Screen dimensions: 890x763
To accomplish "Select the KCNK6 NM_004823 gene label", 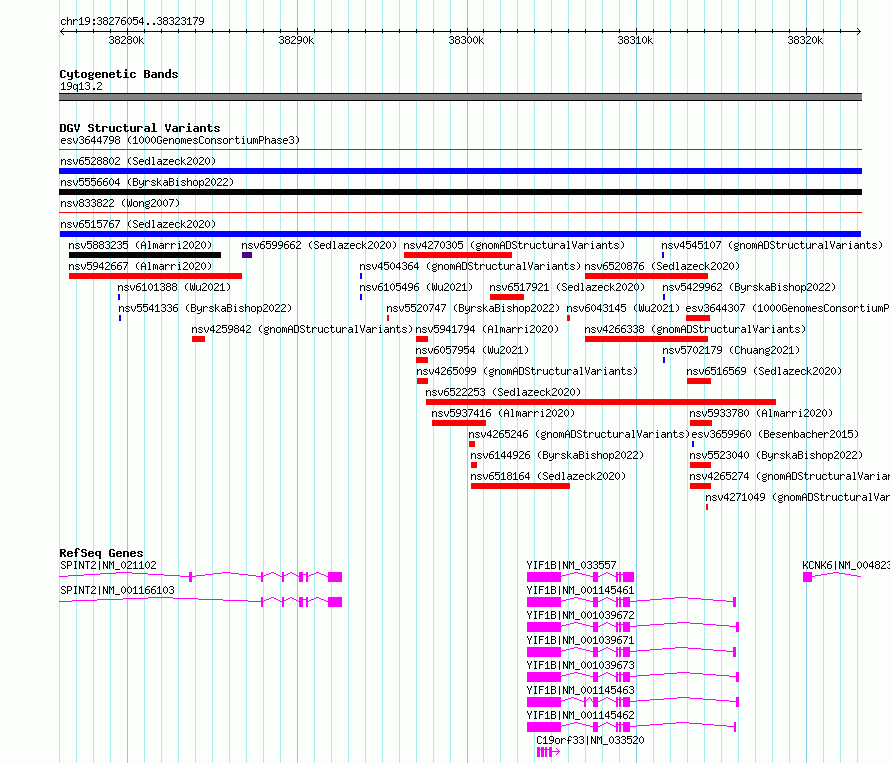I will click(x=846, y=565).
